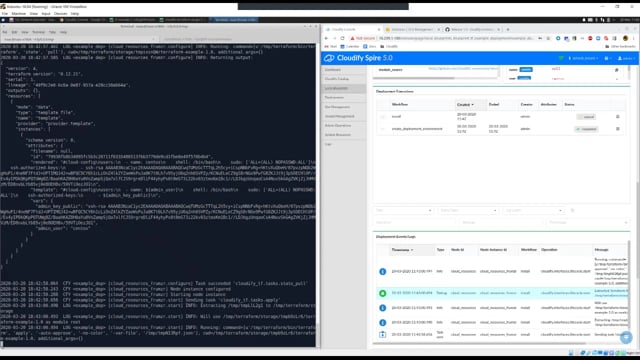Open the Machine menu in the VirtualBox menu bar
Viewport: 640px width, 360px height.
coord(18,13)
